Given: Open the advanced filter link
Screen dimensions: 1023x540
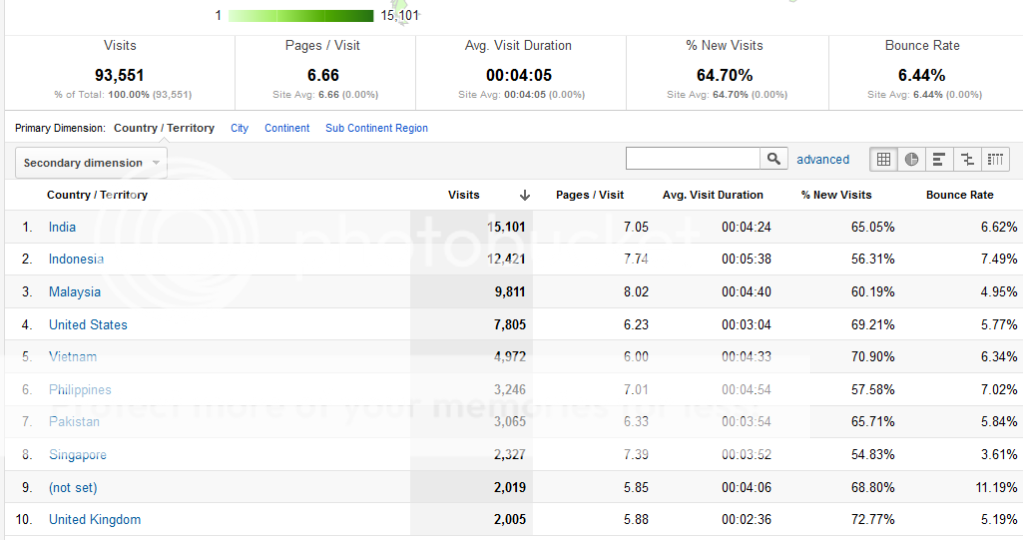Looking at the screenshot, I should click(x=822, y=159).
